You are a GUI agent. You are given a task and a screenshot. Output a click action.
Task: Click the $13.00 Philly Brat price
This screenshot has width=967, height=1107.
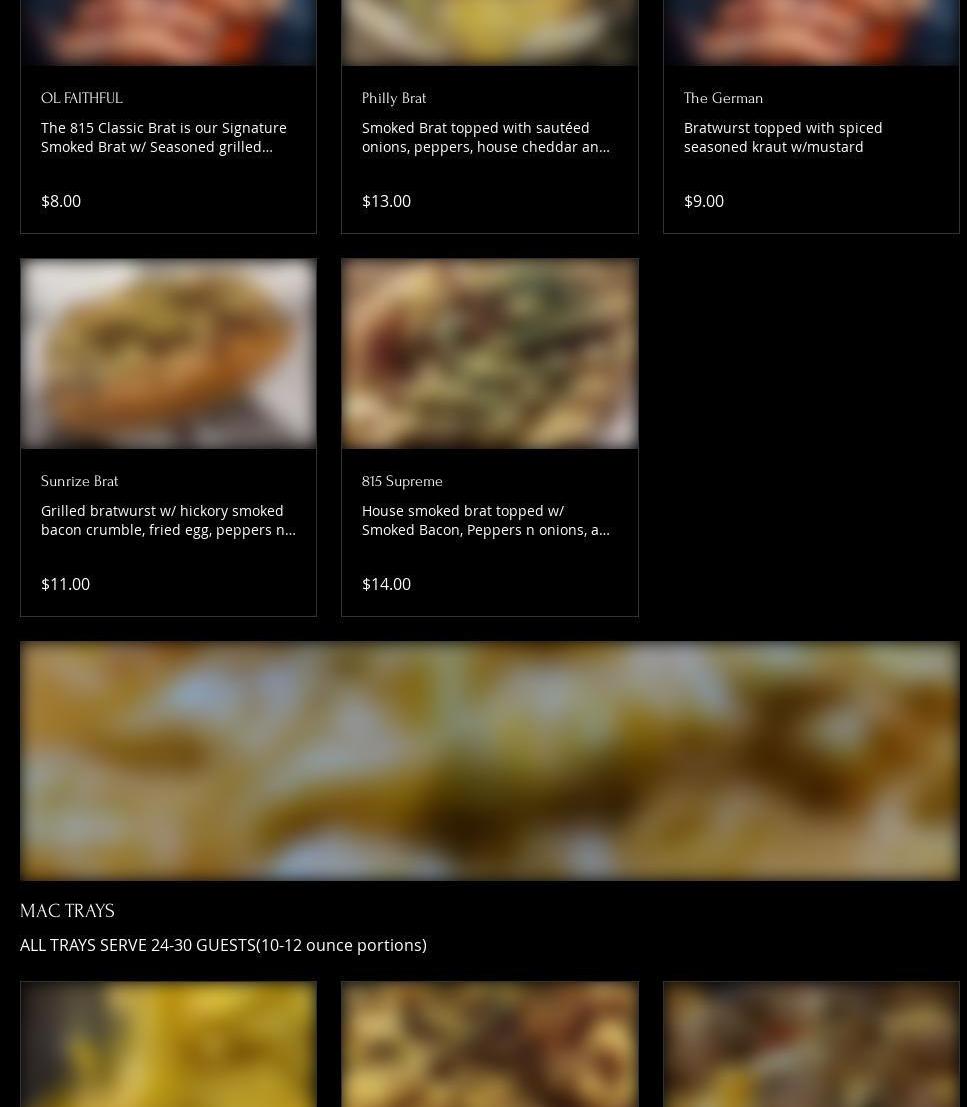[386, 201]
